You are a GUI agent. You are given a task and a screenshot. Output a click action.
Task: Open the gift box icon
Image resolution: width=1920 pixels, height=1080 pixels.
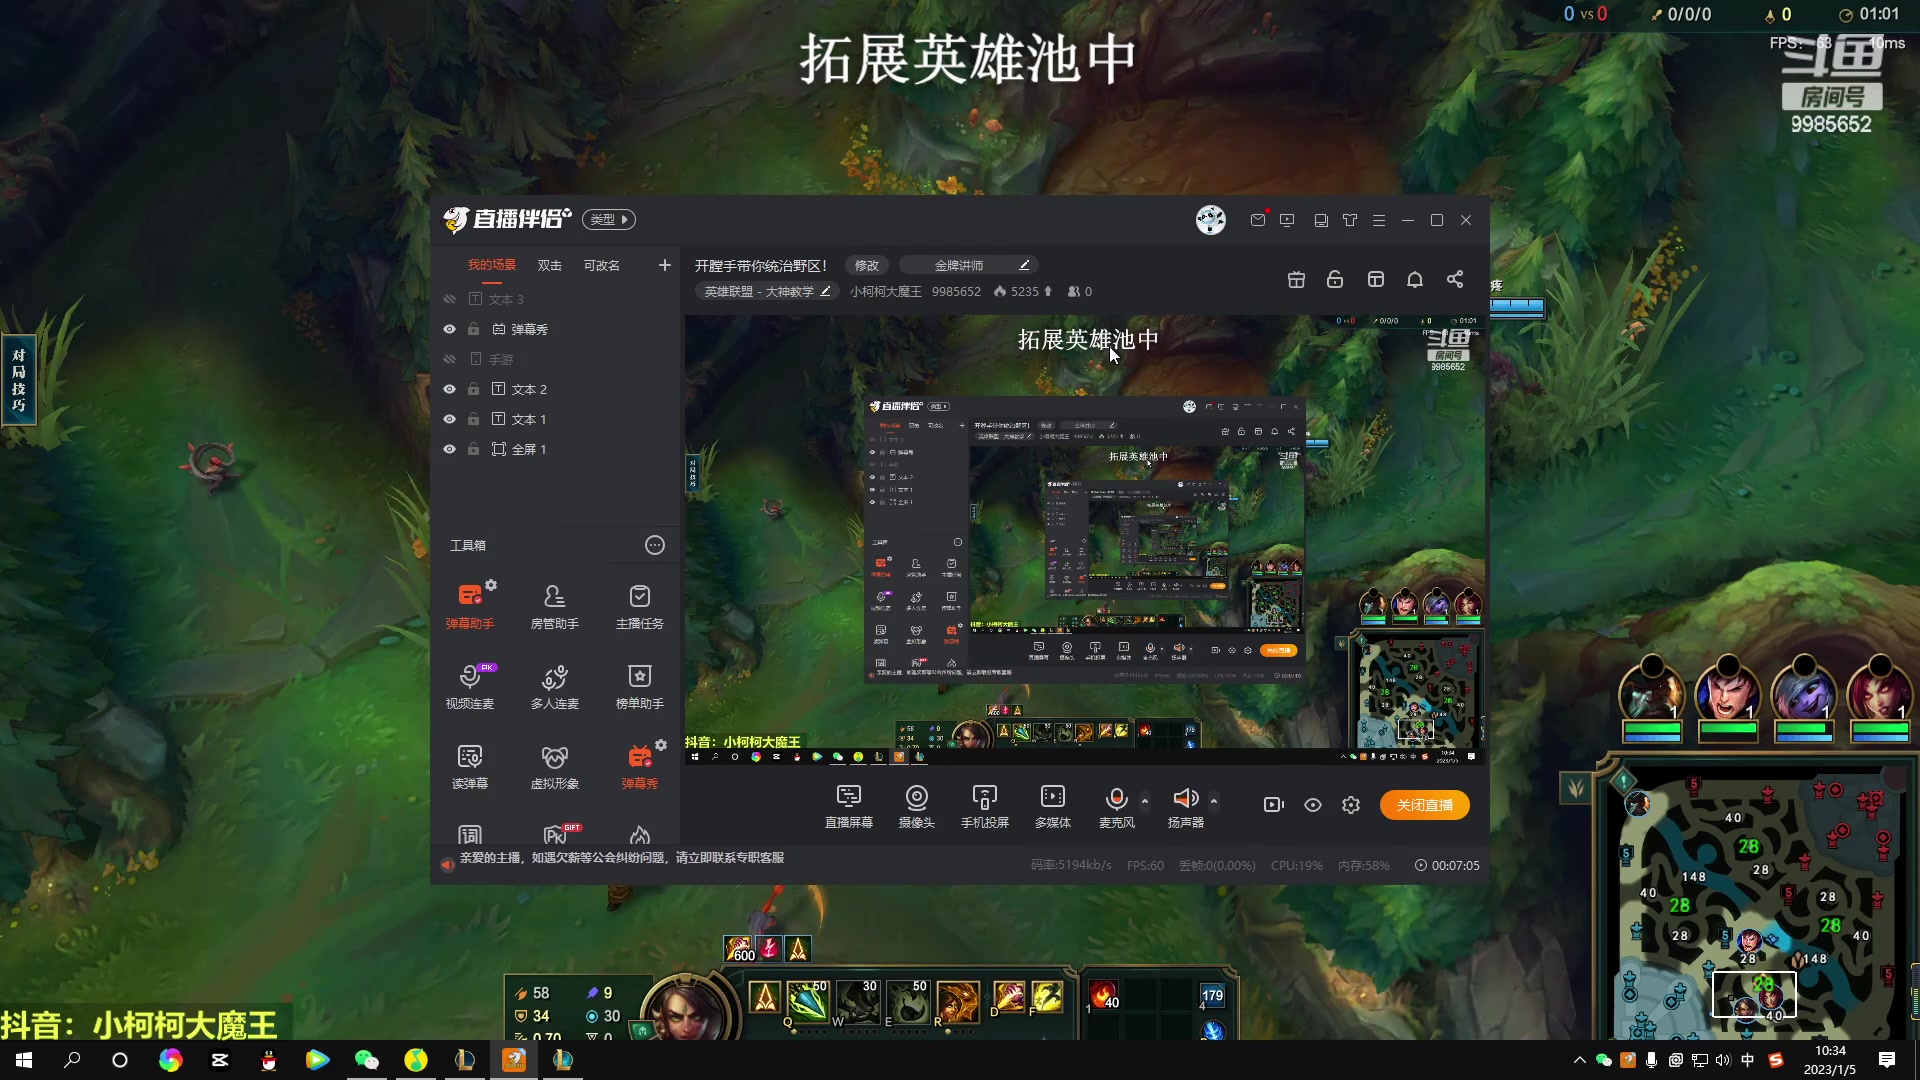(x=1296, y=279)
